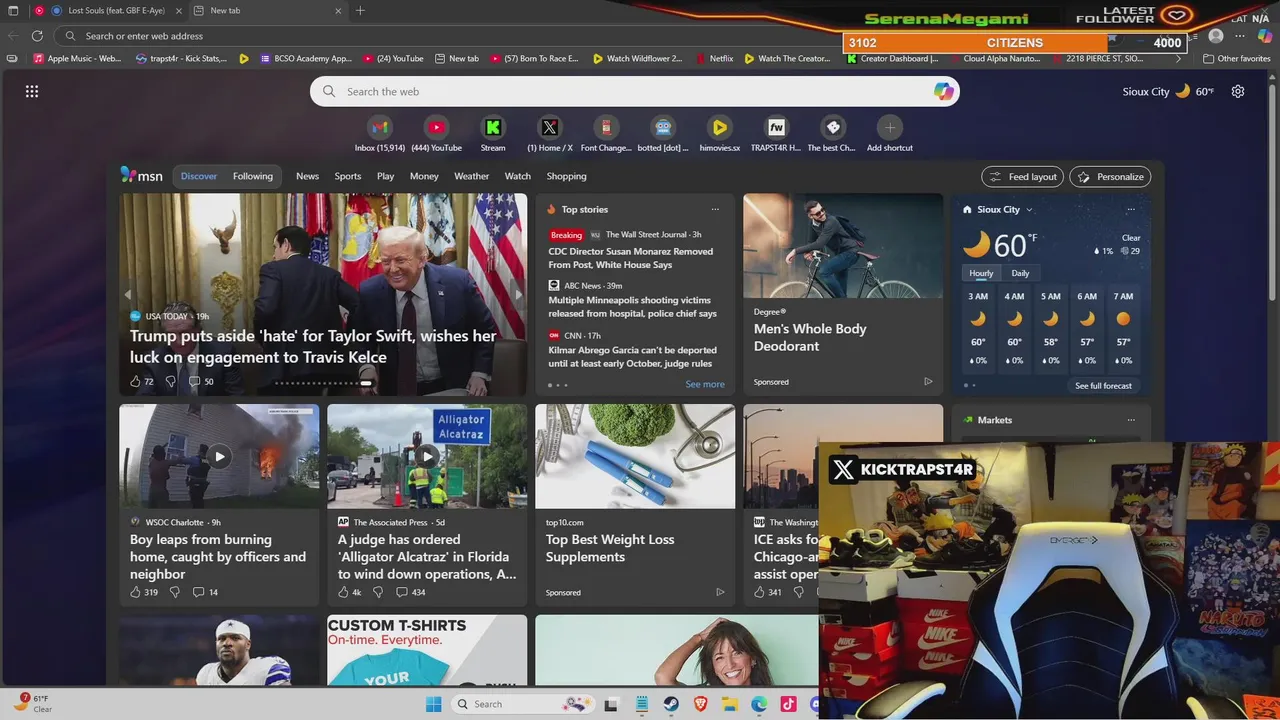Click the Personalize button
This screenshot has height=720, width=1280.
pyautogui.click(x=1110, y=176)
